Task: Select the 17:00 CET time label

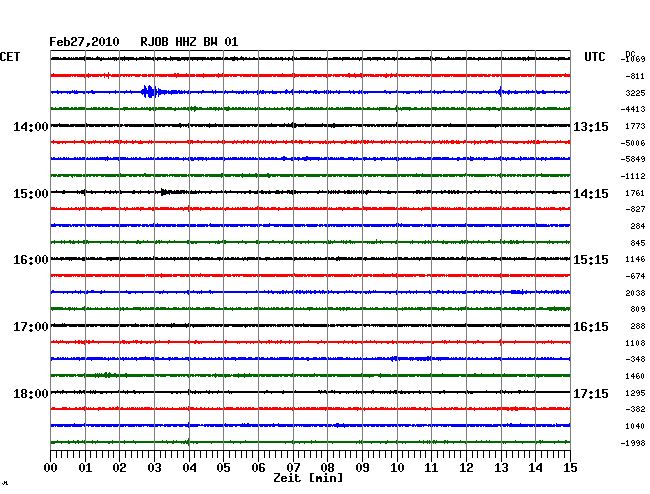Action: (x=31, y=327)
